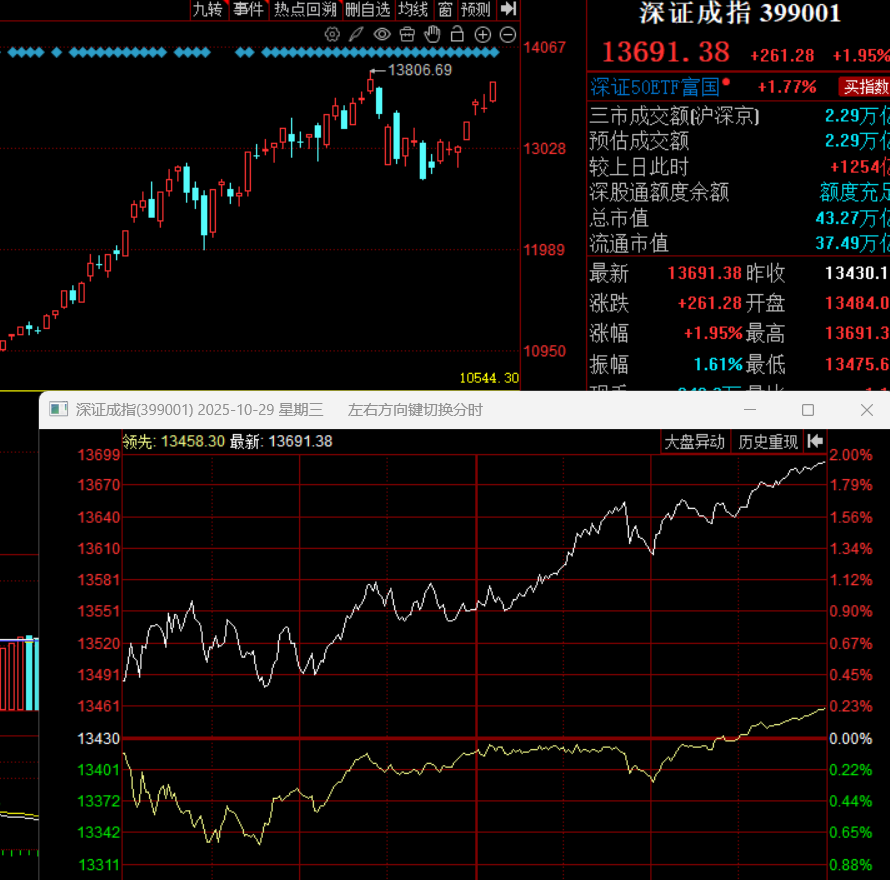
Task: Open 历史重现 replay
Action: 768,441
